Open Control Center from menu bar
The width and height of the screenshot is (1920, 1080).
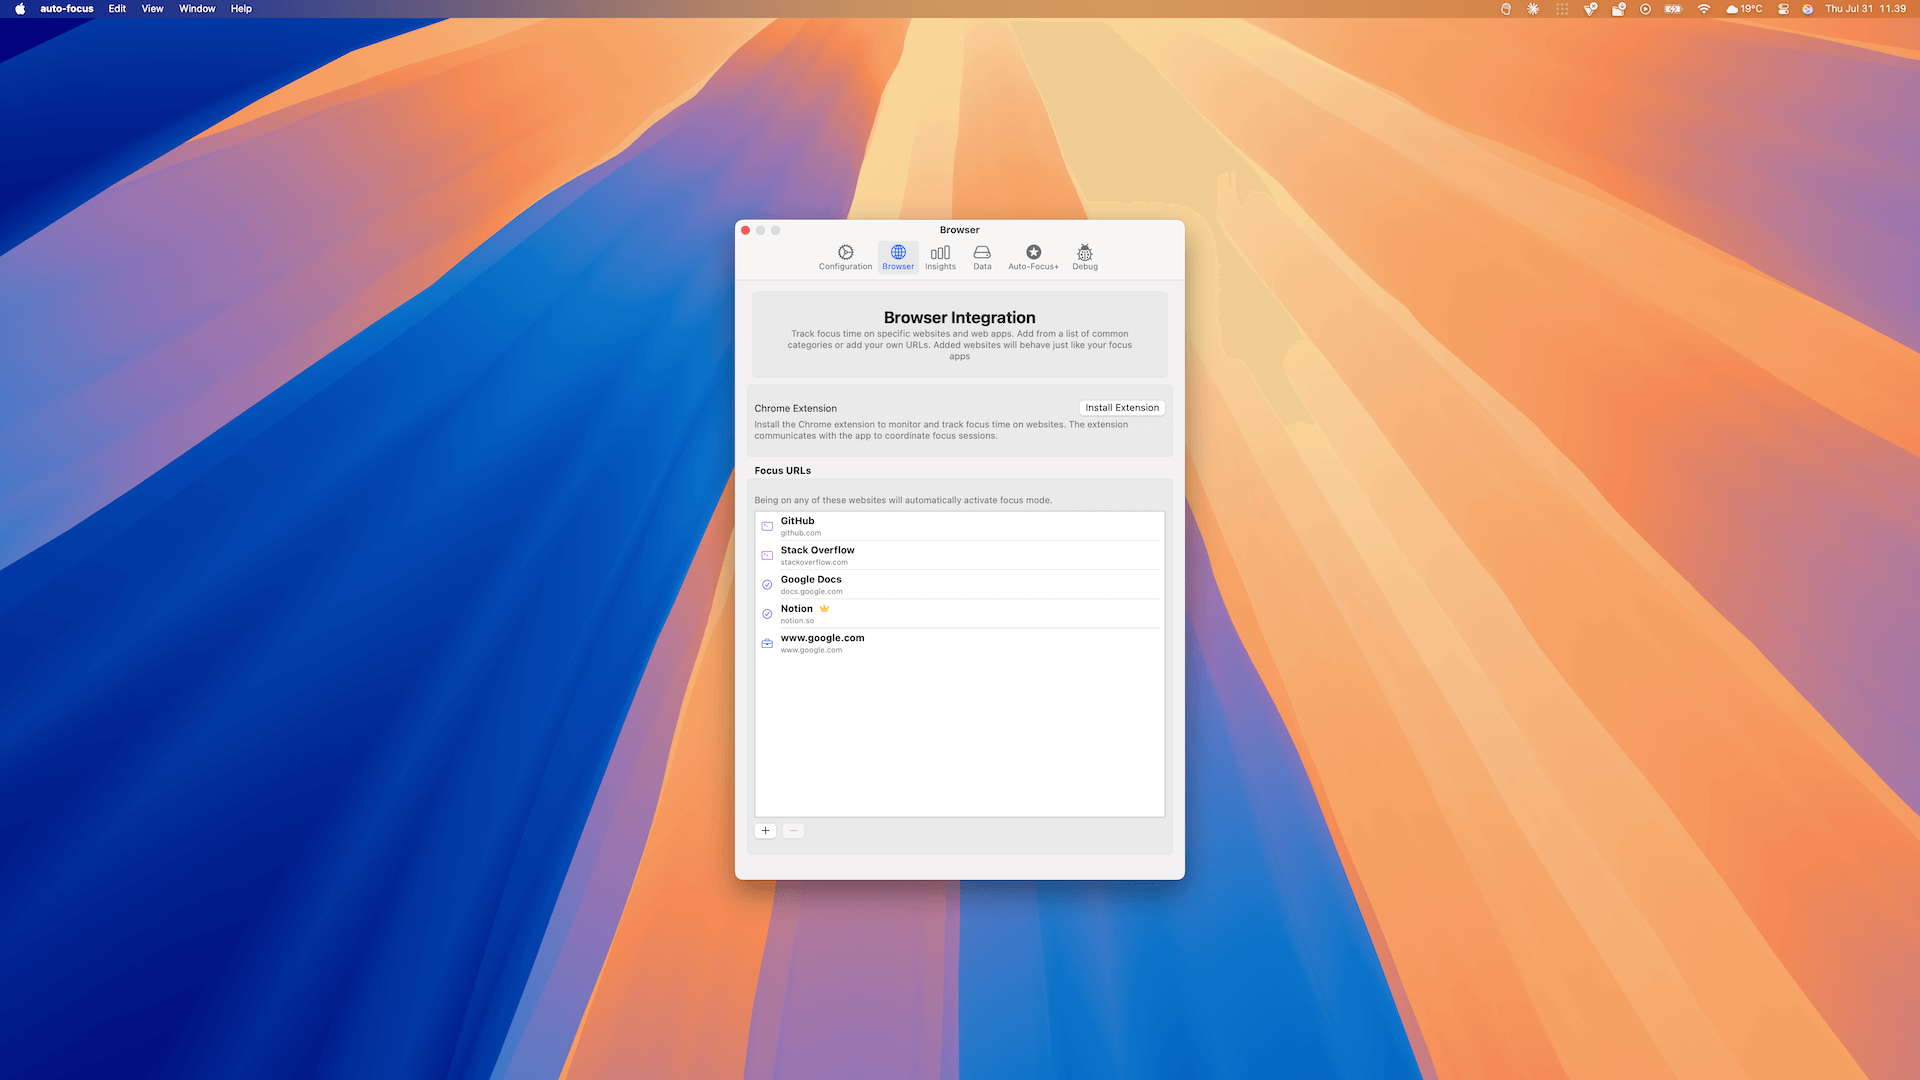(1783, 9)
